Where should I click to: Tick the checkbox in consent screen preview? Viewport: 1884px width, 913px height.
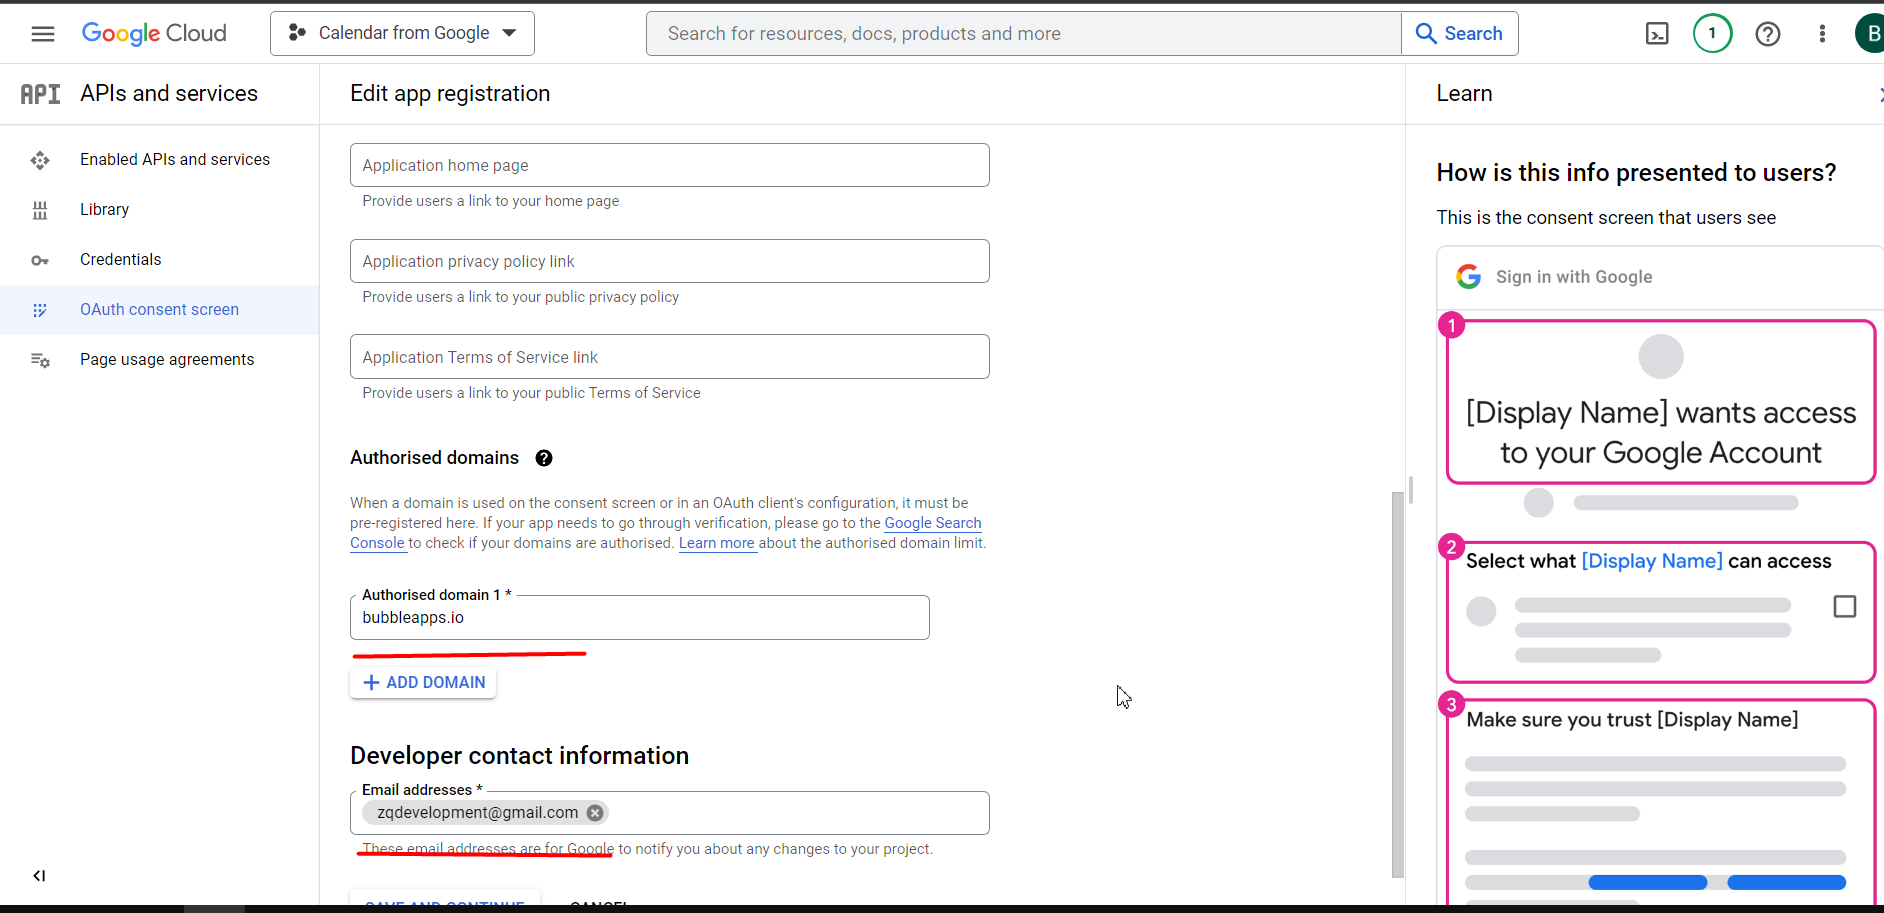(1844, 607)
